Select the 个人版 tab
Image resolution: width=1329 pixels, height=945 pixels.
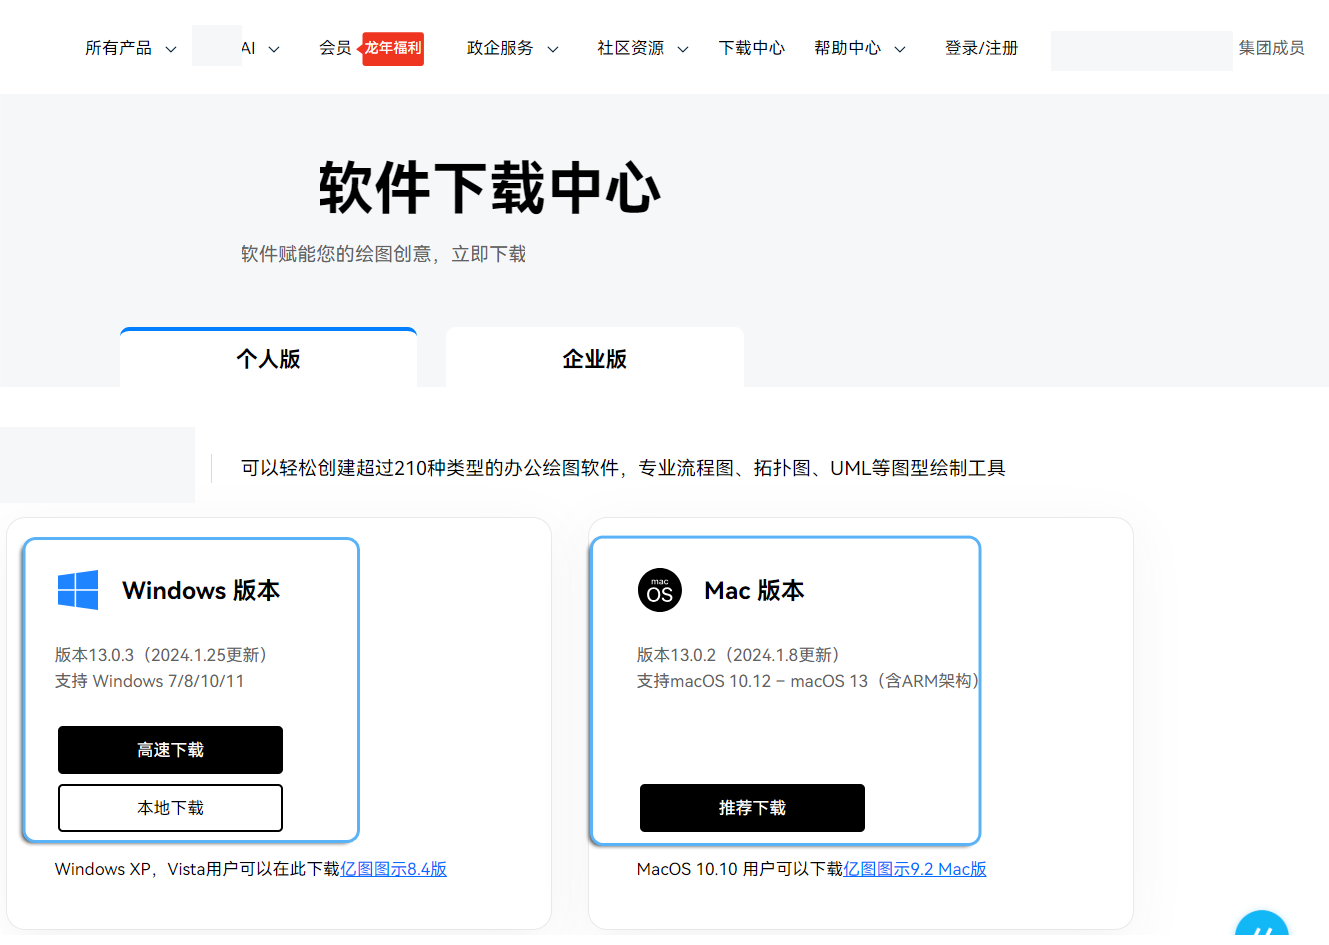click(x=268, y=358)
